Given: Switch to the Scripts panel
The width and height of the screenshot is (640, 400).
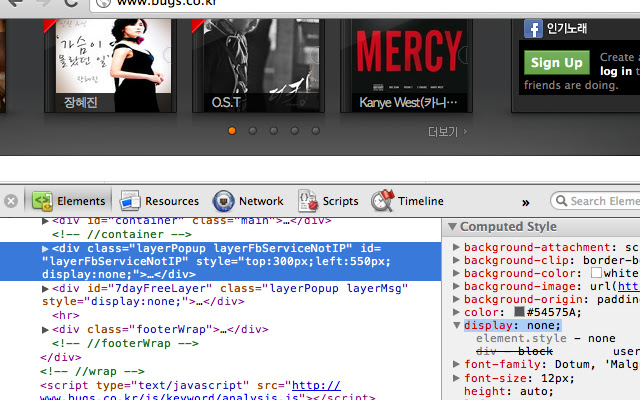Looking at the screenshot, I should (328, 201).
